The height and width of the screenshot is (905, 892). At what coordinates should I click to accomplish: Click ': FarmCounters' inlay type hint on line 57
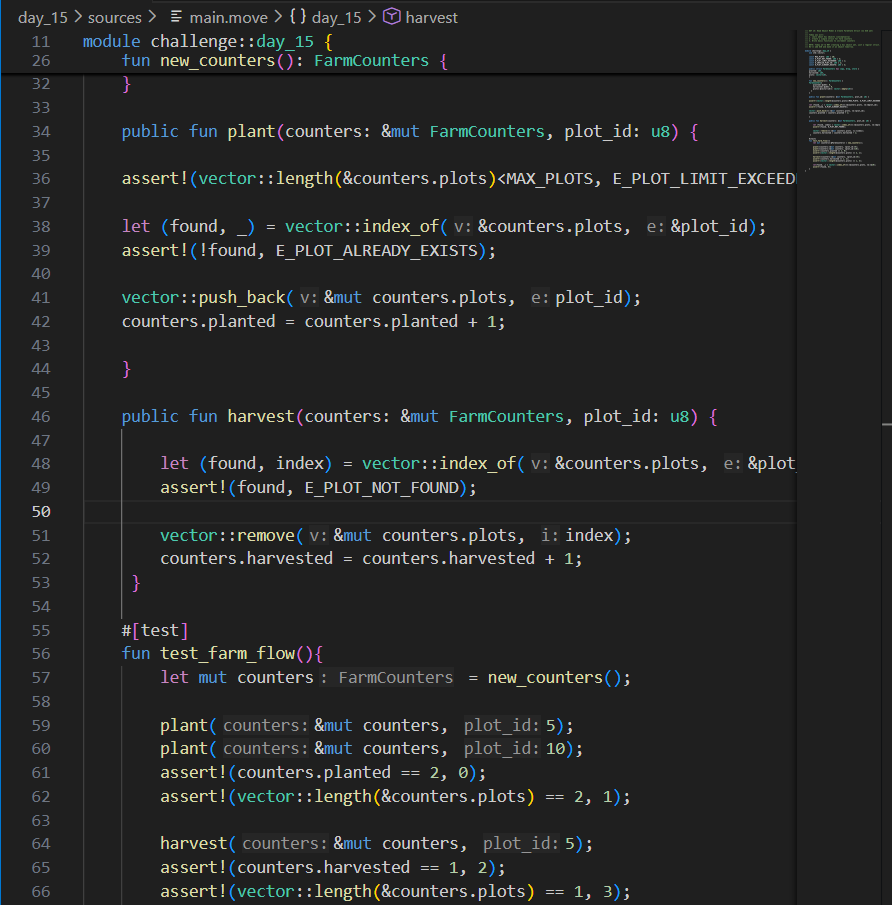(x=387, y=678)
